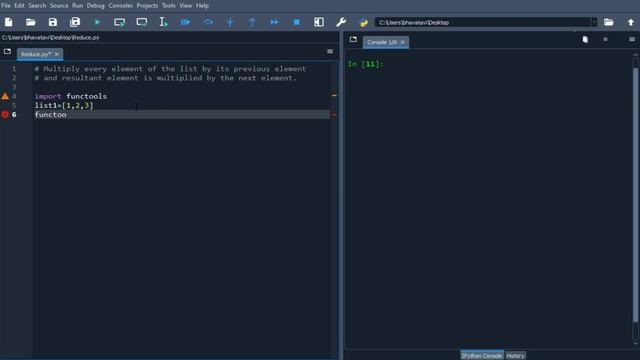This screenshot has height=360, width=640.
Task: Browse for a working directory
Action: (609, 22)
